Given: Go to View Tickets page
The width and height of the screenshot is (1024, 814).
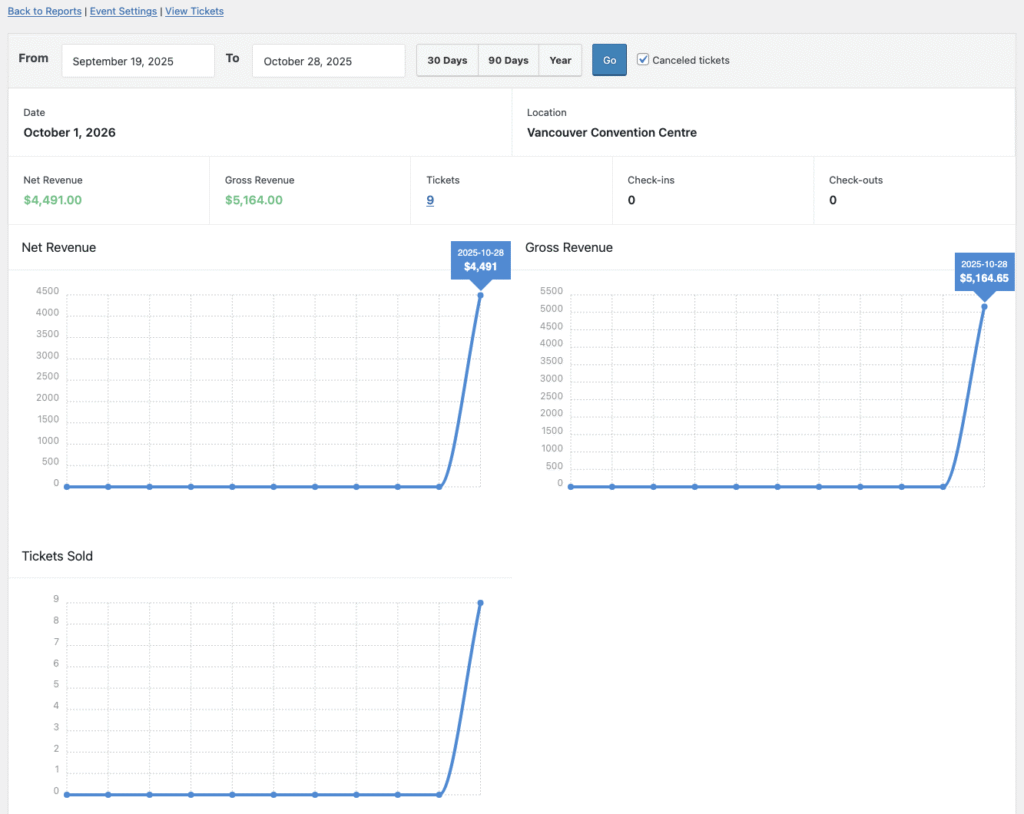Looking at the screenshot, I should [194, 11].
